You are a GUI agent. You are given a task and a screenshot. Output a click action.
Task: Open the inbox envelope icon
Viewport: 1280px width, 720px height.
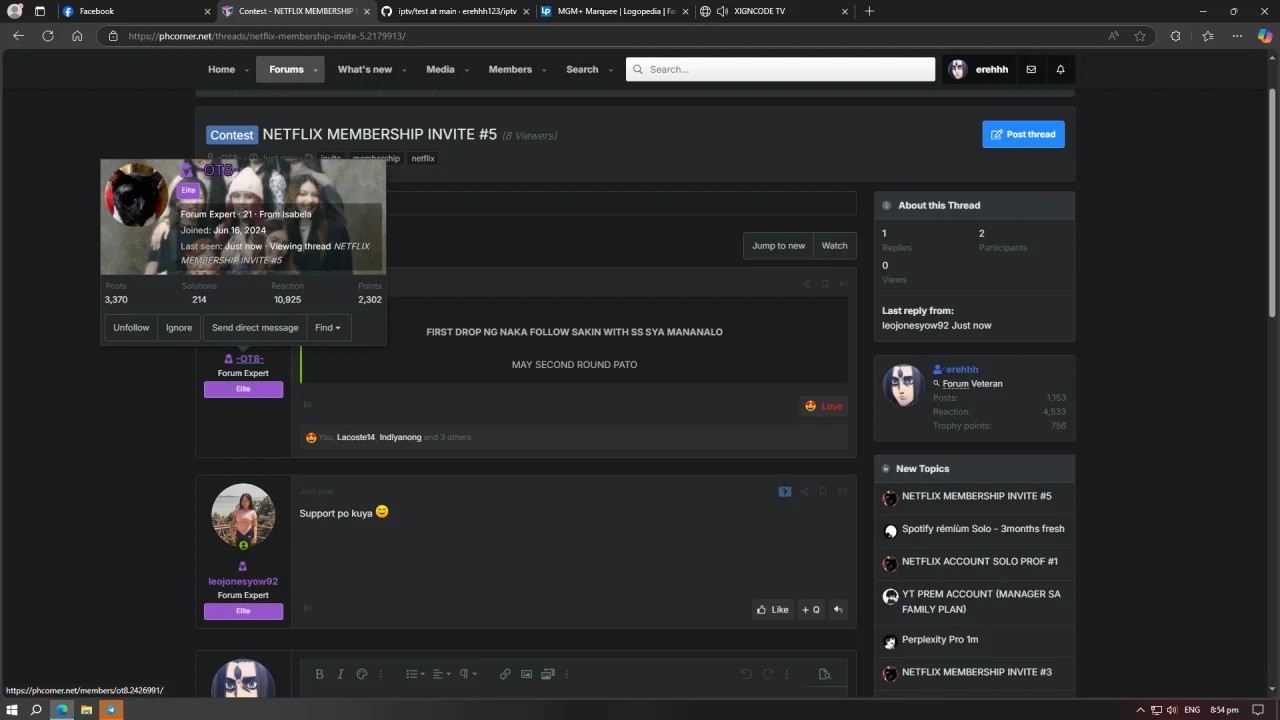[x=1031, y=69]
